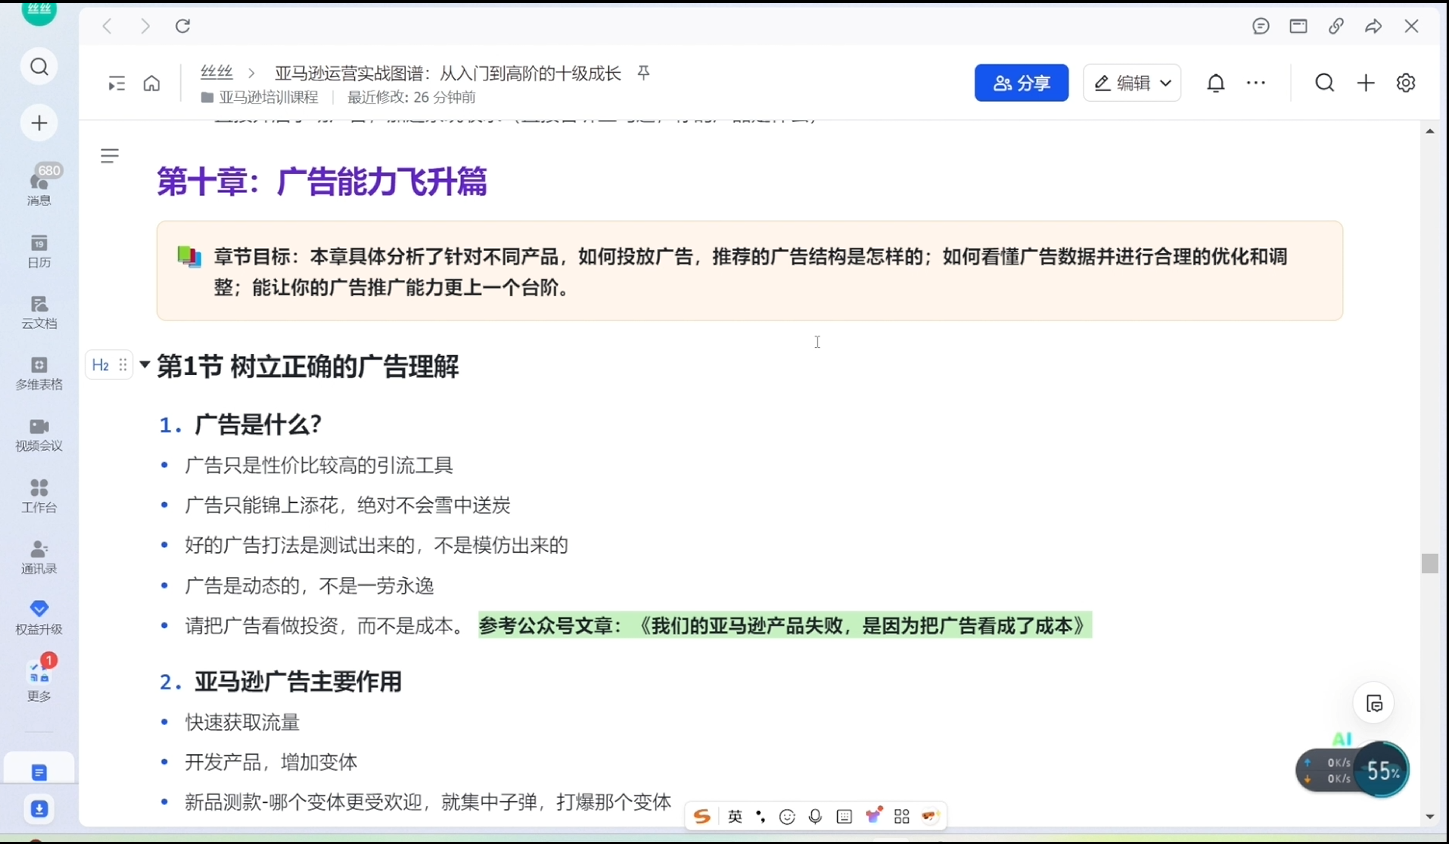Open the 亚马逊培训课程 folder breadcrumb

pos(267,97)
